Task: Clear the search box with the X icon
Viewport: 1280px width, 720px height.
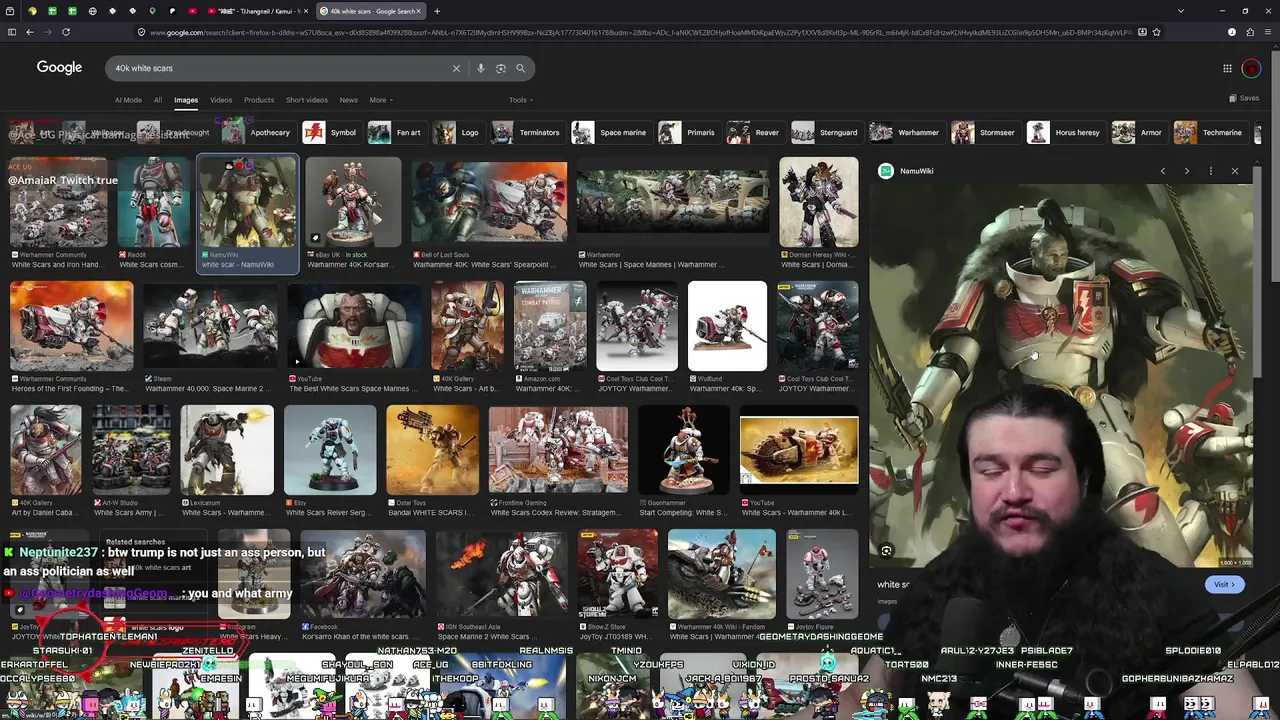Action: point(456,68)
